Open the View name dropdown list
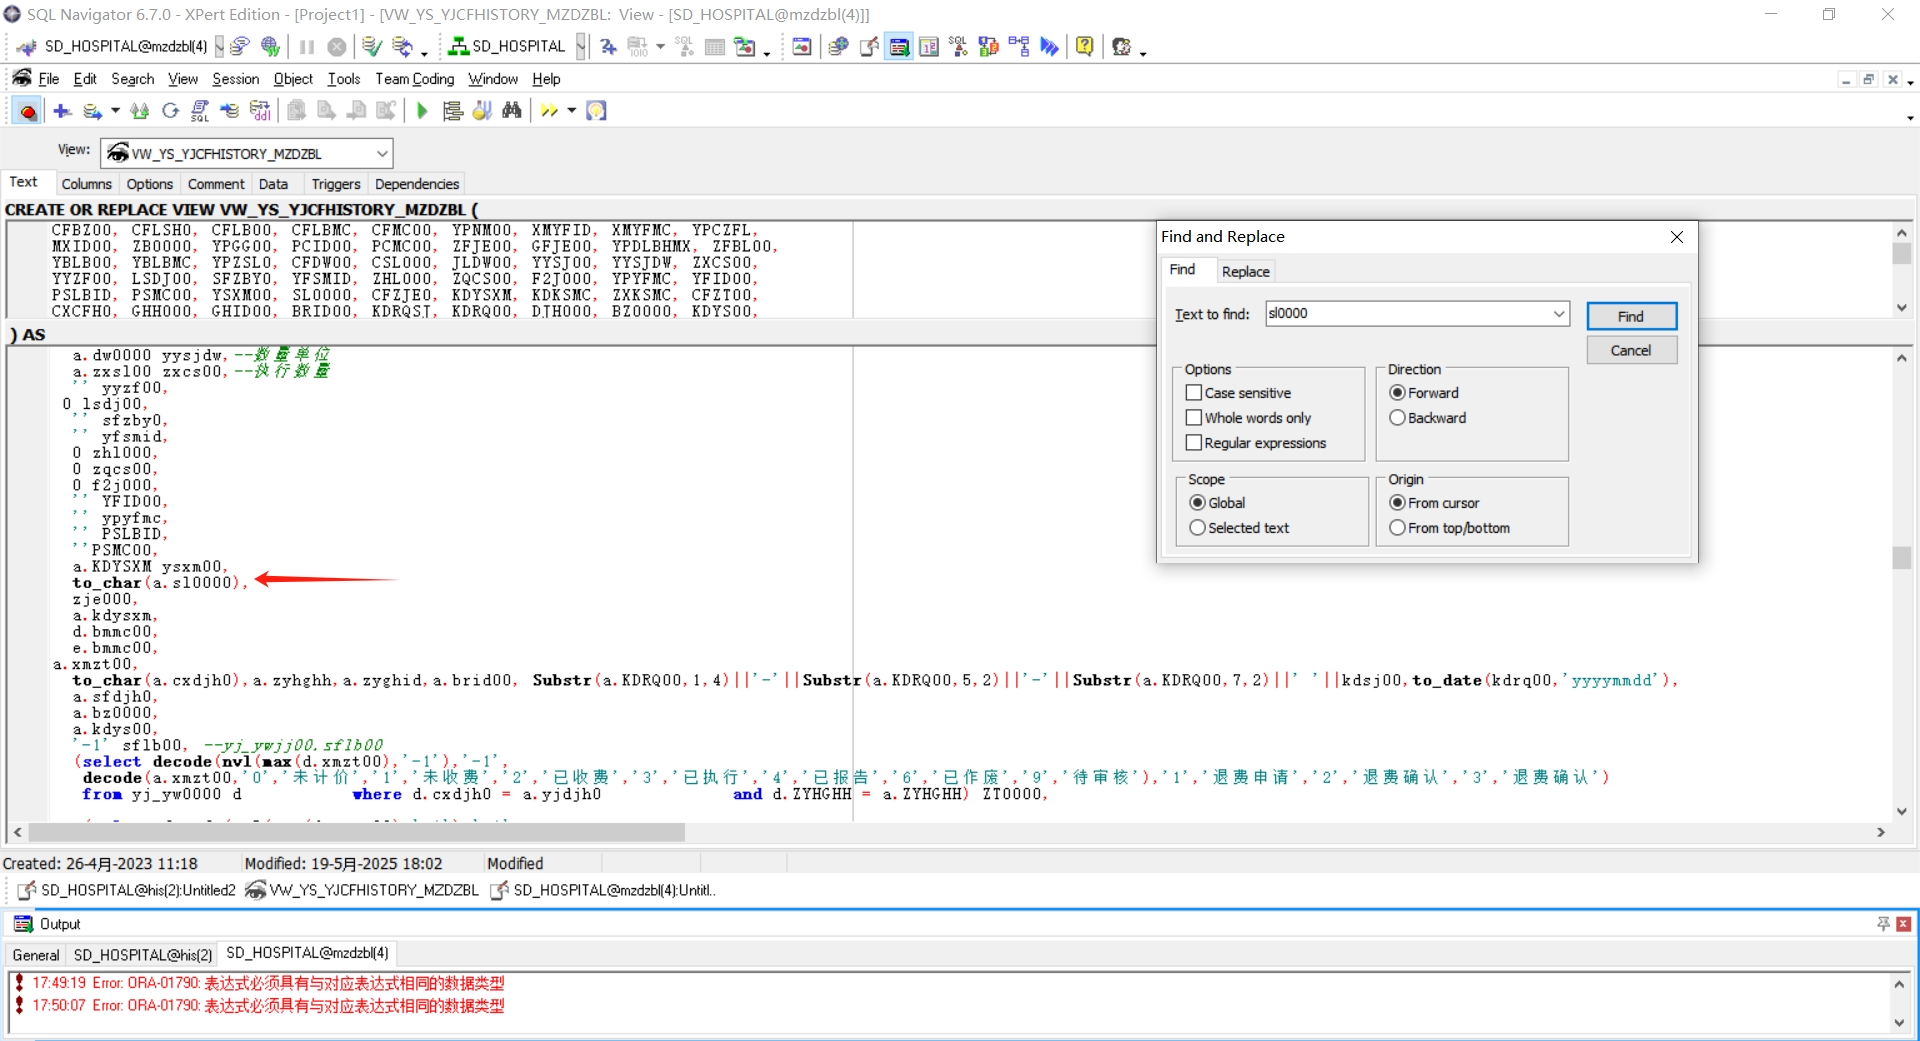The image size is (1920, 1041). point(381,154)
